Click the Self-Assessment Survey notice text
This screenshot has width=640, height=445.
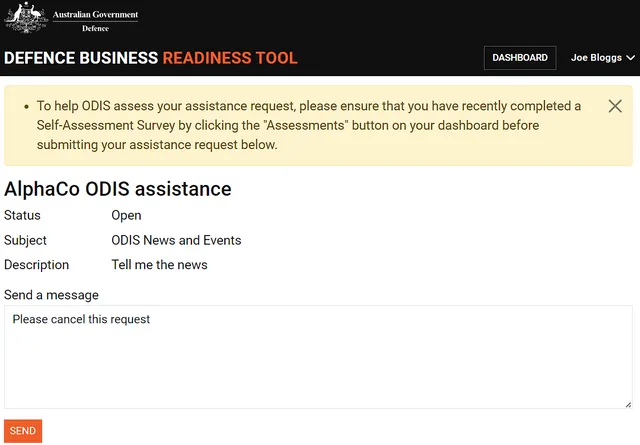pos(309,125)
